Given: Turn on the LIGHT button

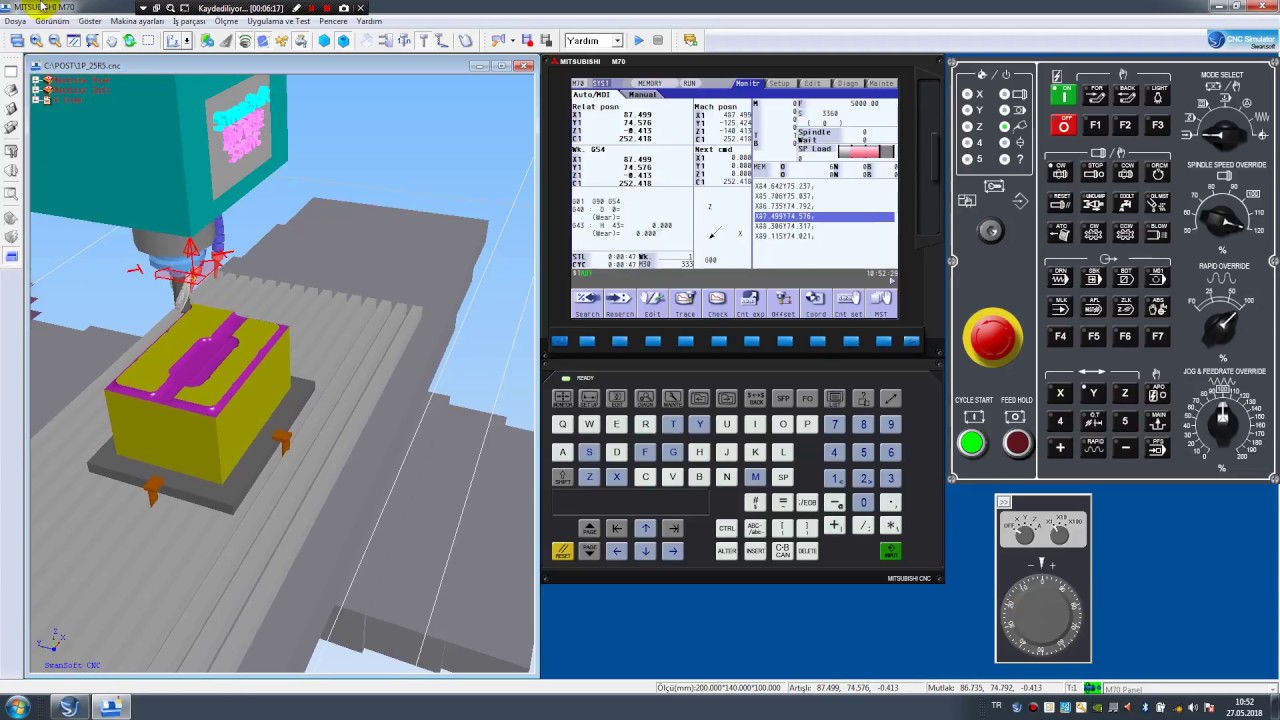Looking at the screenshot, I should (1158, 94).
